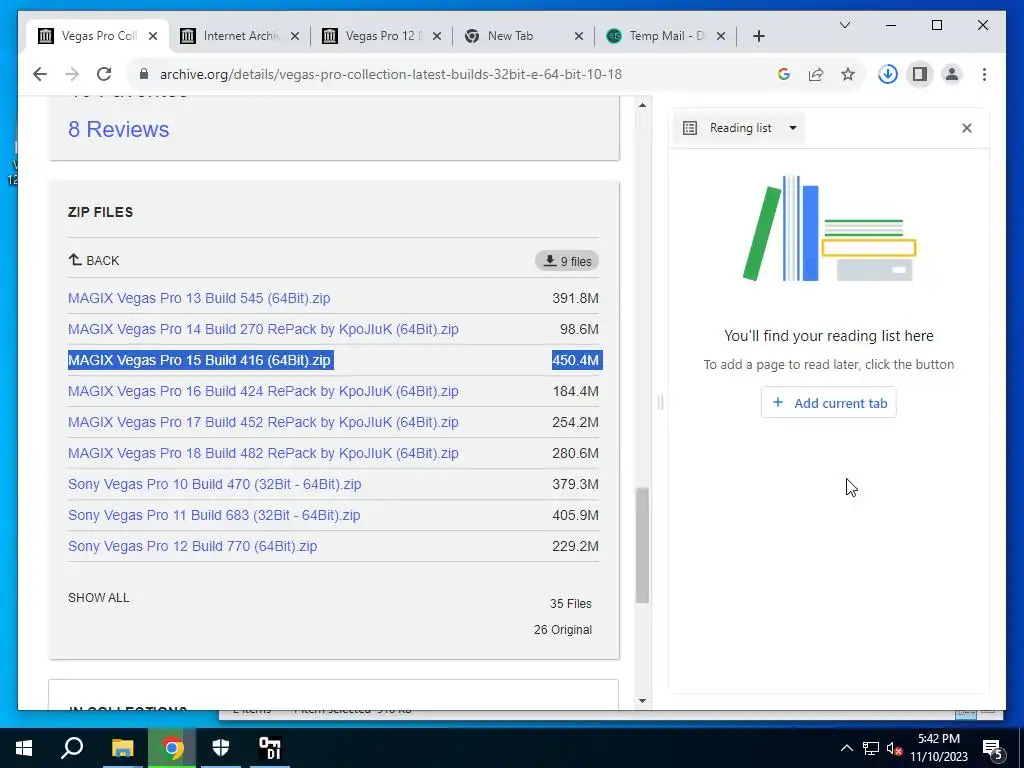
Task: Toggle the side panel button
Action: pyautogui.click(x=920, y=74)
